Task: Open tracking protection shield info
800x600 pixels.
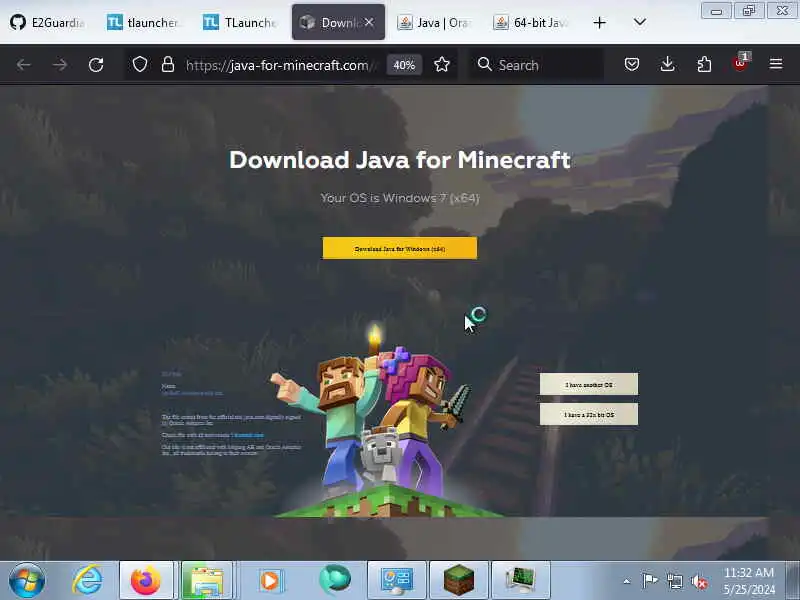Action: (x=140, y=65)
